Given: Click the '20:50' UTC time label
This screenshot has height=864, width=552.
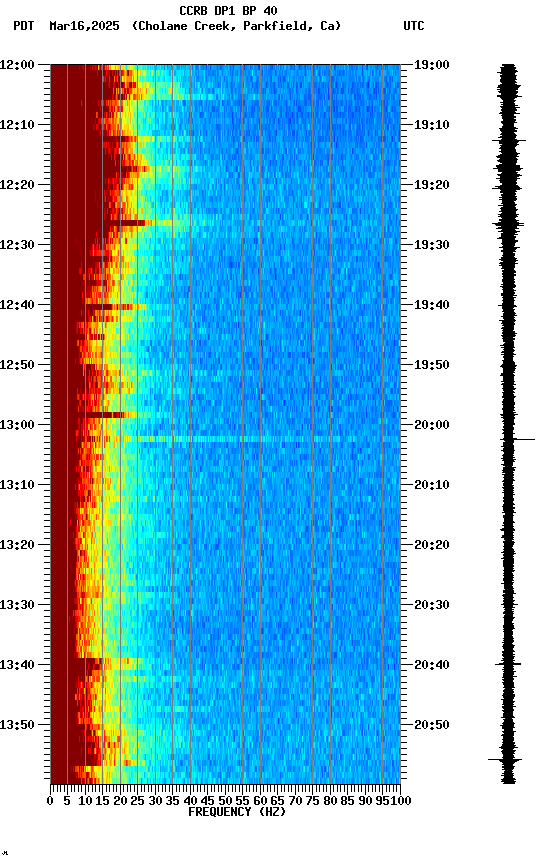Looking at the screenshot, I should [x=432, y=725].
